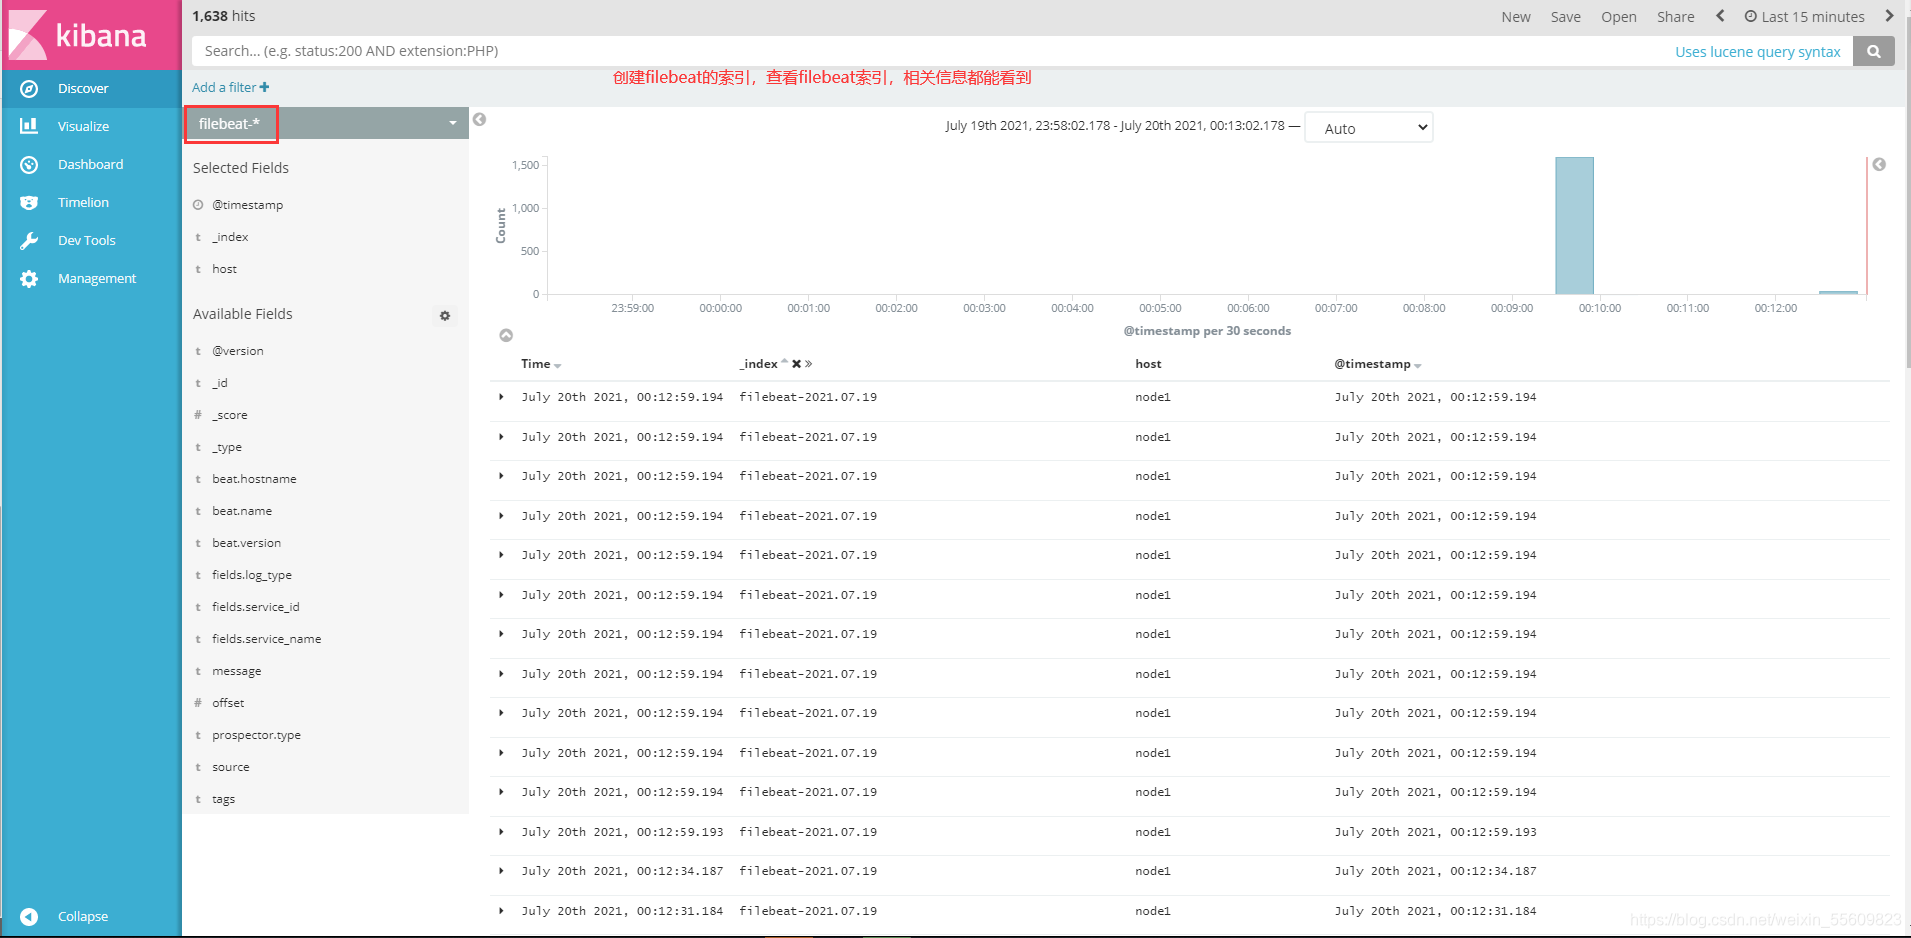Image resolution: width=1911 pixels, height=938 pixels.
Task: Go to Dashboard section
Action: click(90, 165)
